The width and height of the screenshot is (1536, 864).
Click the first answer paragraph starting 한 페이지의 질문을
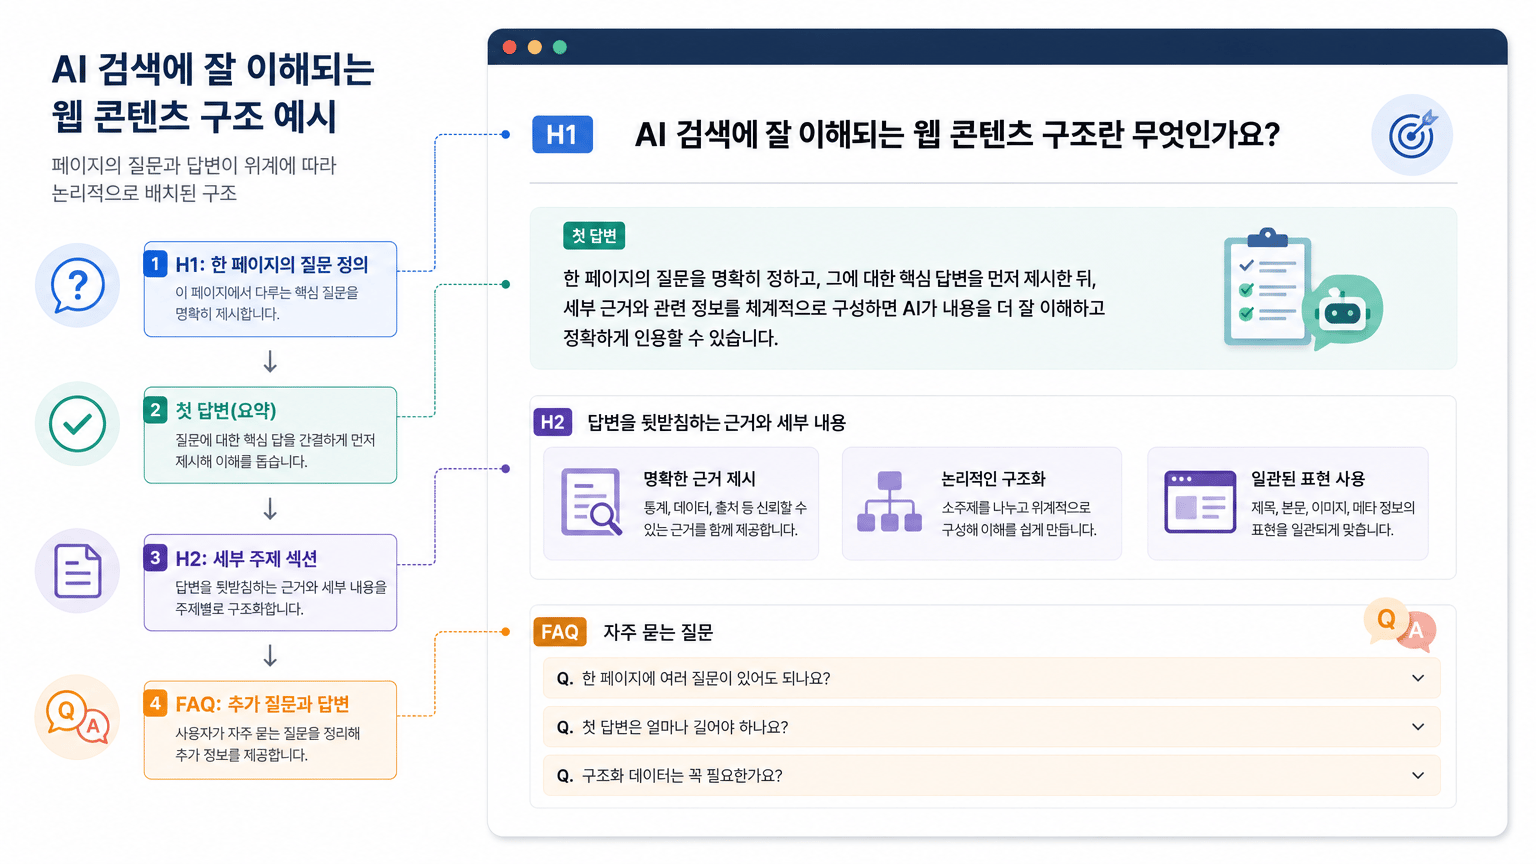coord(834,308)
